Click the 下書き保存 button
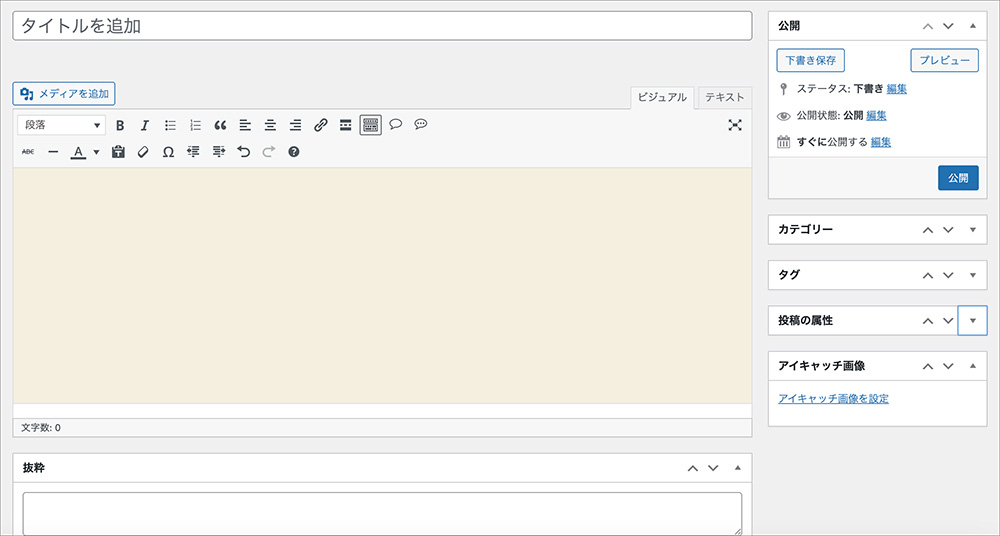Image resolution: width=1000 pixels, height=536 pixels. click(x=810, y=60)
